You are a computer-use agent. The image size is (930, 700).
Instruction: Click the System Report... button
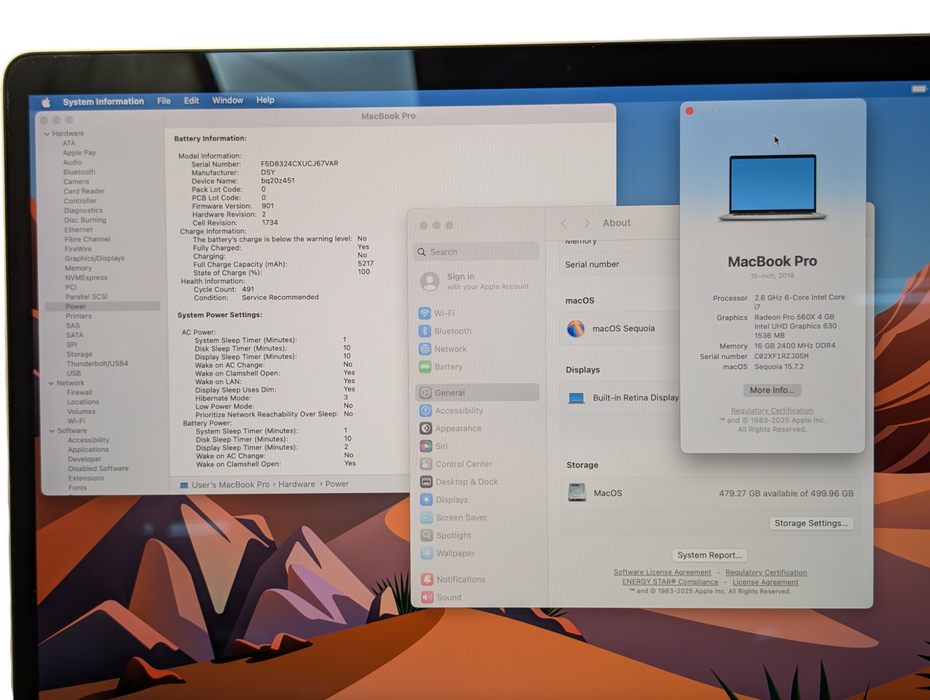click(709, 555)
